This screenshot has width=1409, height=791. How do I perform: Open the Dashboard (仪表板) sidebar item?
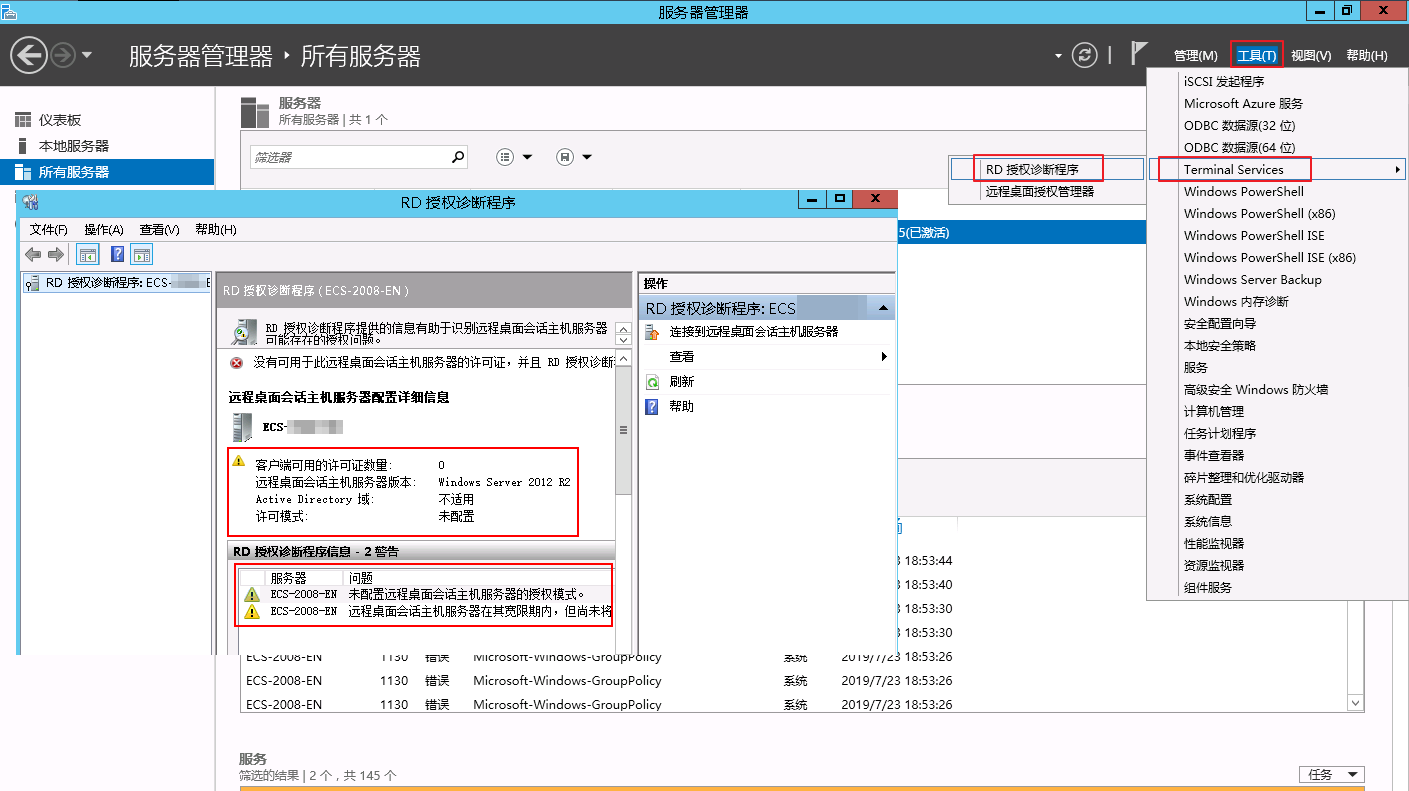coord(59,120)
